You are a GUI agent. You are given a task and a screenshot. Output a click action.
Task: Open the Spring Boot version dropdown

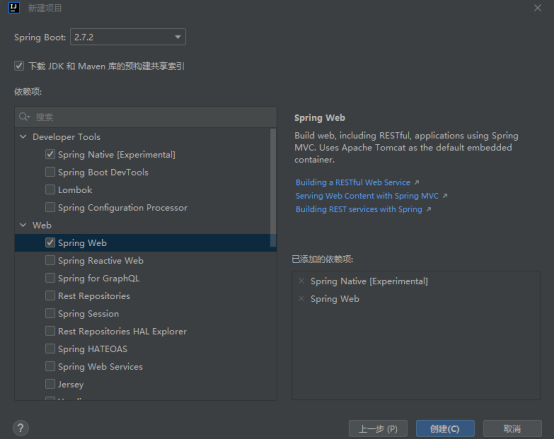tap(128, 37)
